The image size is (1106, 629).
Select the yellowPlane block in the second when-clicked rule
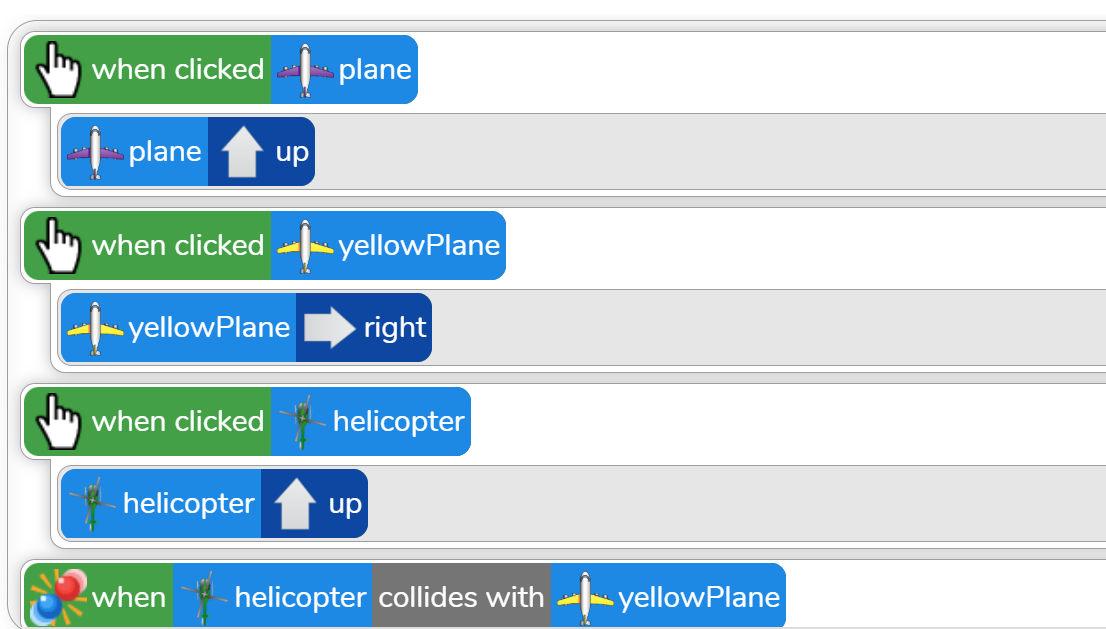pyautogui.click(x=388, y=246)
